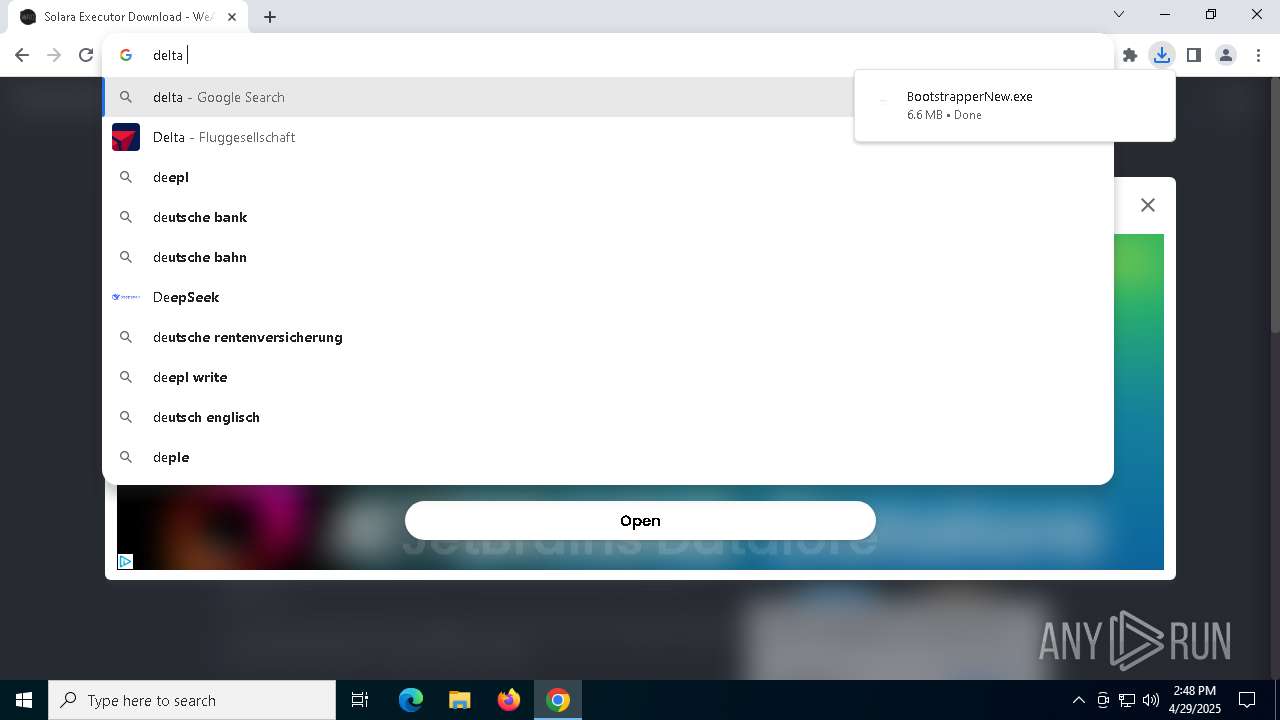
Task: Show hidden system tray icons
Action: (x=1078, y=700)
